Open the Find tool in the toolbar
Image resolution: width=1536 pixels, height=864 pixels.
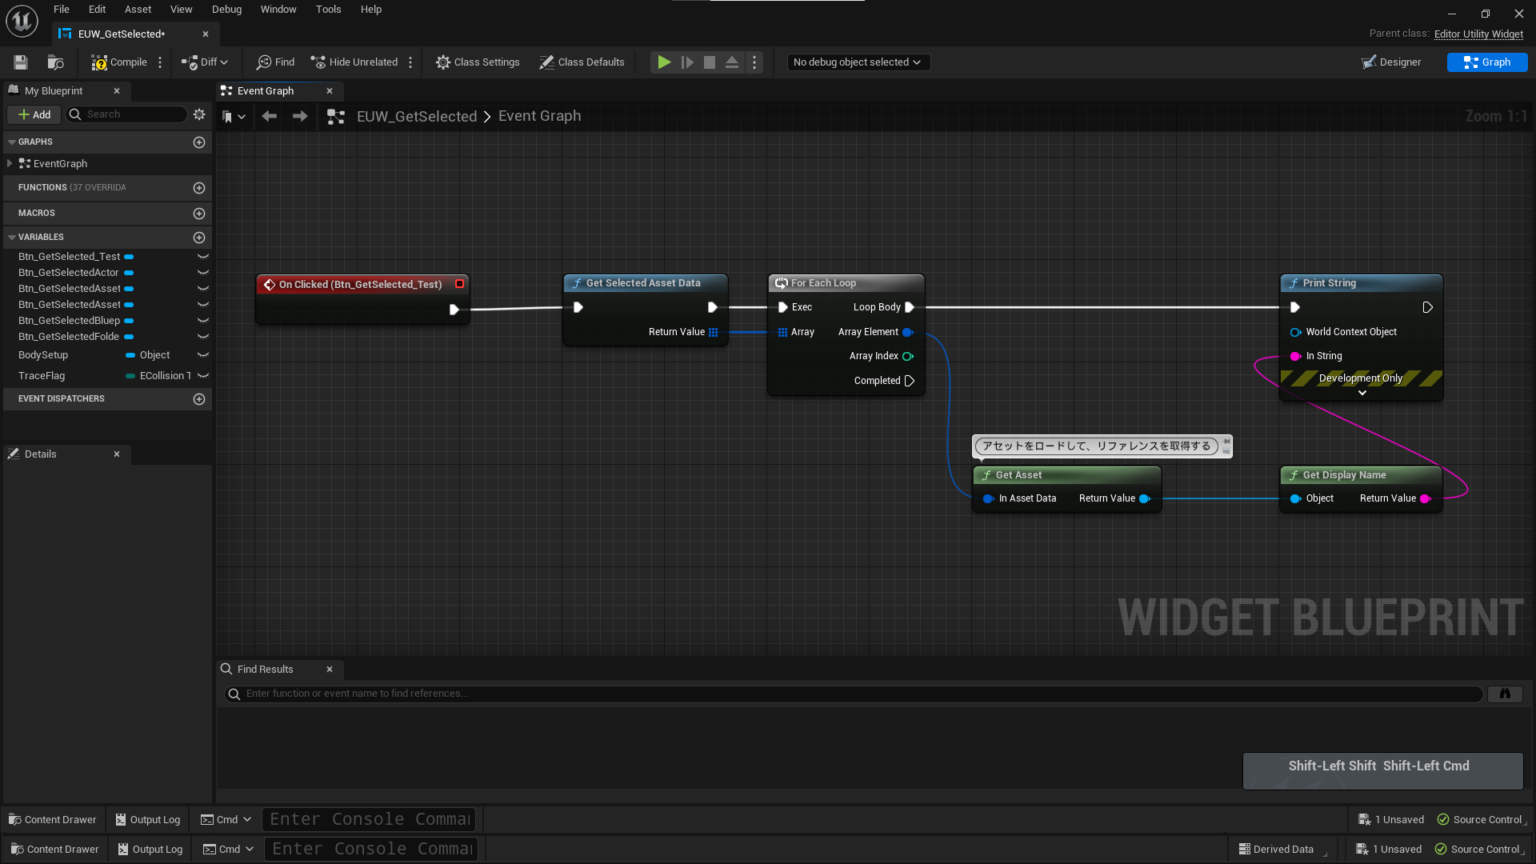274,61
